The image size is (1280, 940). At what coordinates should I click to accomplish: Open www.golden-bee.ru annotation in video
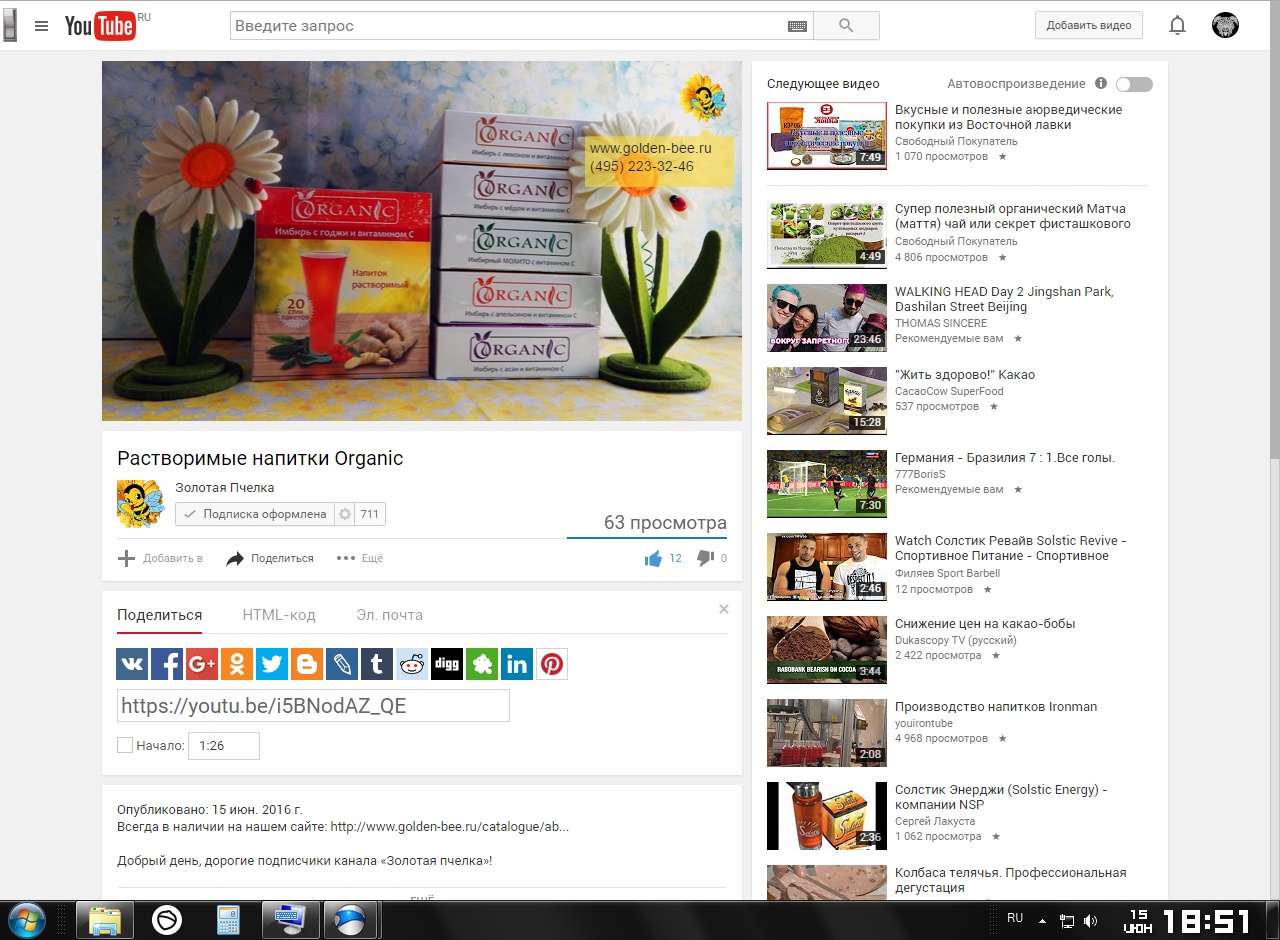point(650,148)
